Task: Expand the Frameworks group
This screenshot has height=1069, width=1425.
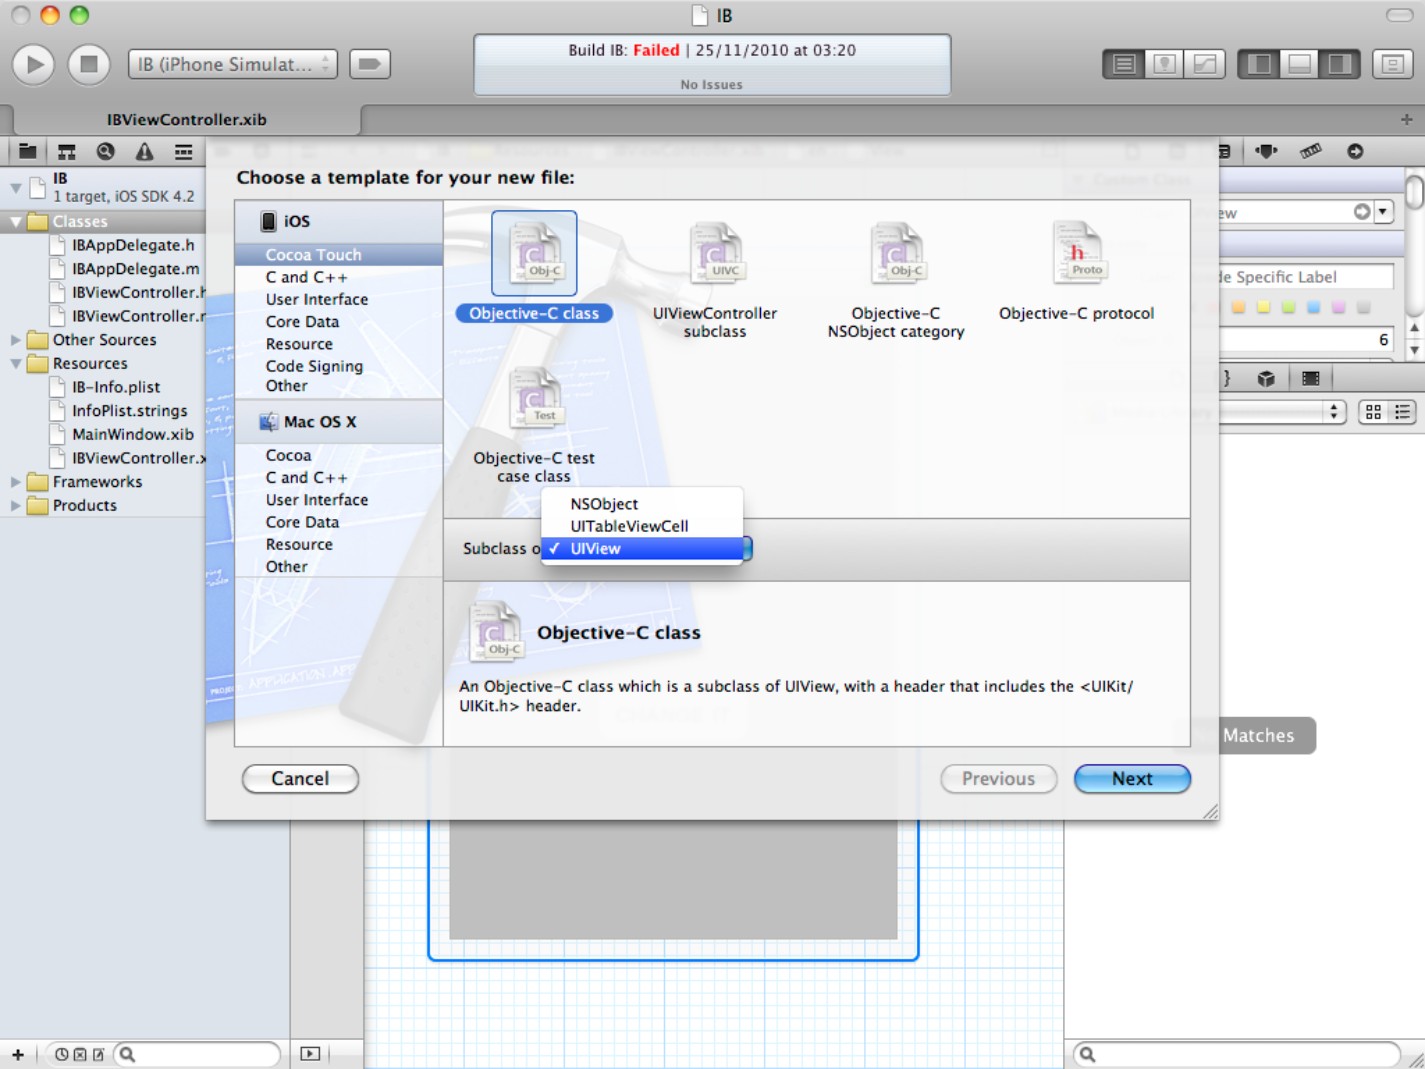Action: click(x=15, y=482)
